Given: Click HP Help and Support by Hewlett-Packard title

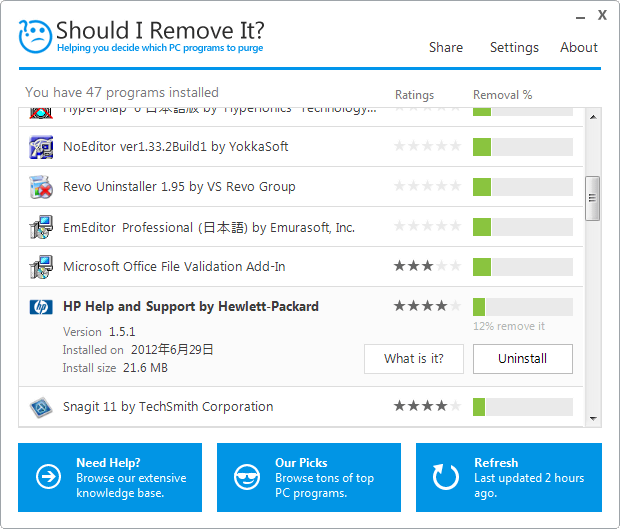Looking at the screenshot, I should 191,307.
